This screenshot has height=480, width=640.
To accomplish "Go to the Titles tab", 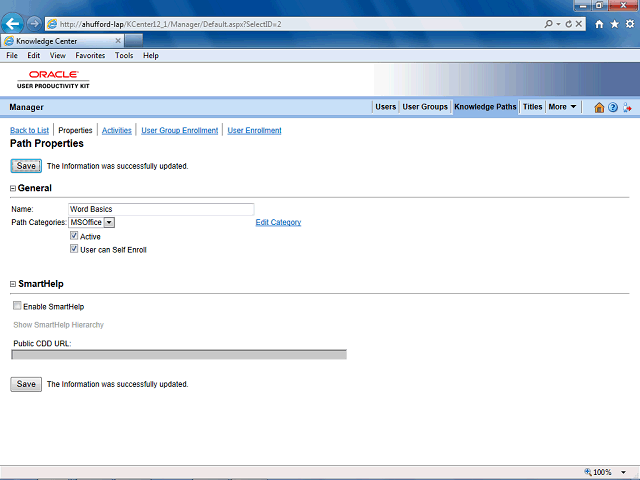I will click(x=533, y=107).
